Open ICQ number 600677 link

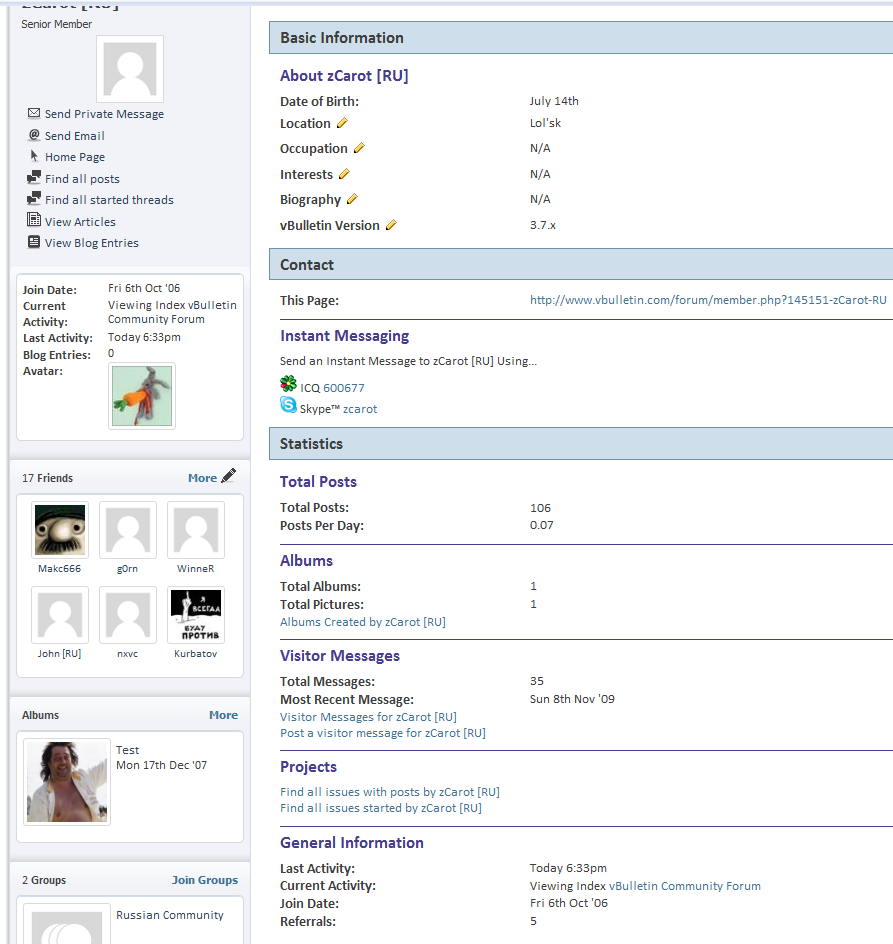[x=344, y=388]
